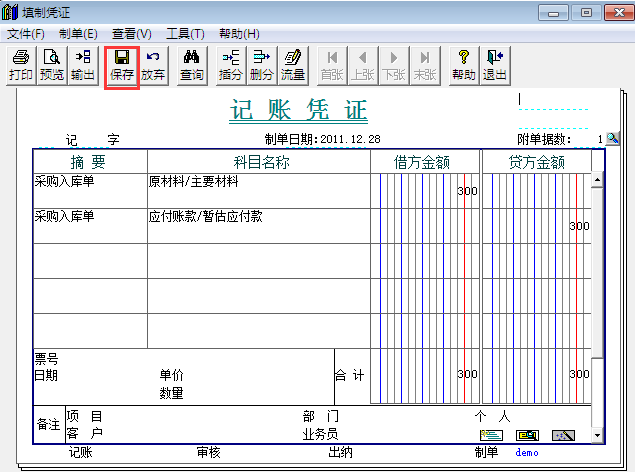635x472 pixels.
Task: Click 删分 (Delete entry) toolbar icon
Action: pyautogui.click(x=261, y=65)
